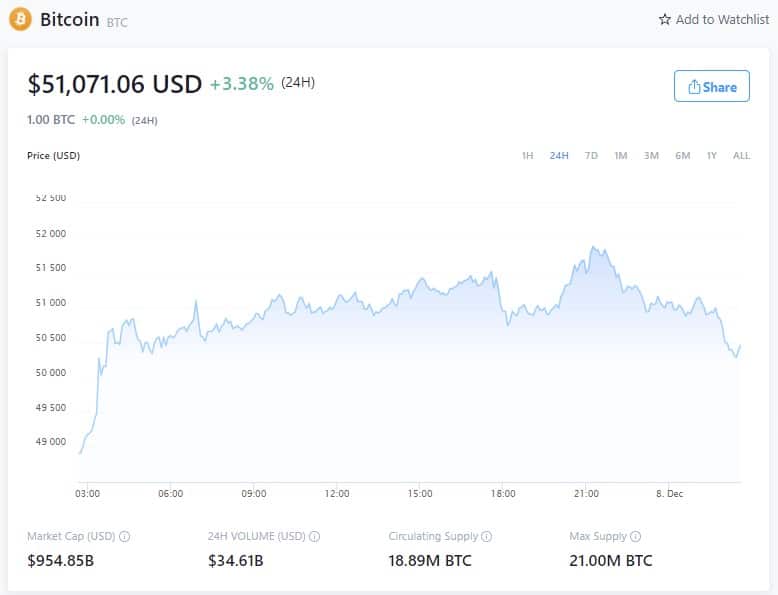778x595 pixels.
Task: Click the BTC ticker symbol label
Action: pos(117,22)
